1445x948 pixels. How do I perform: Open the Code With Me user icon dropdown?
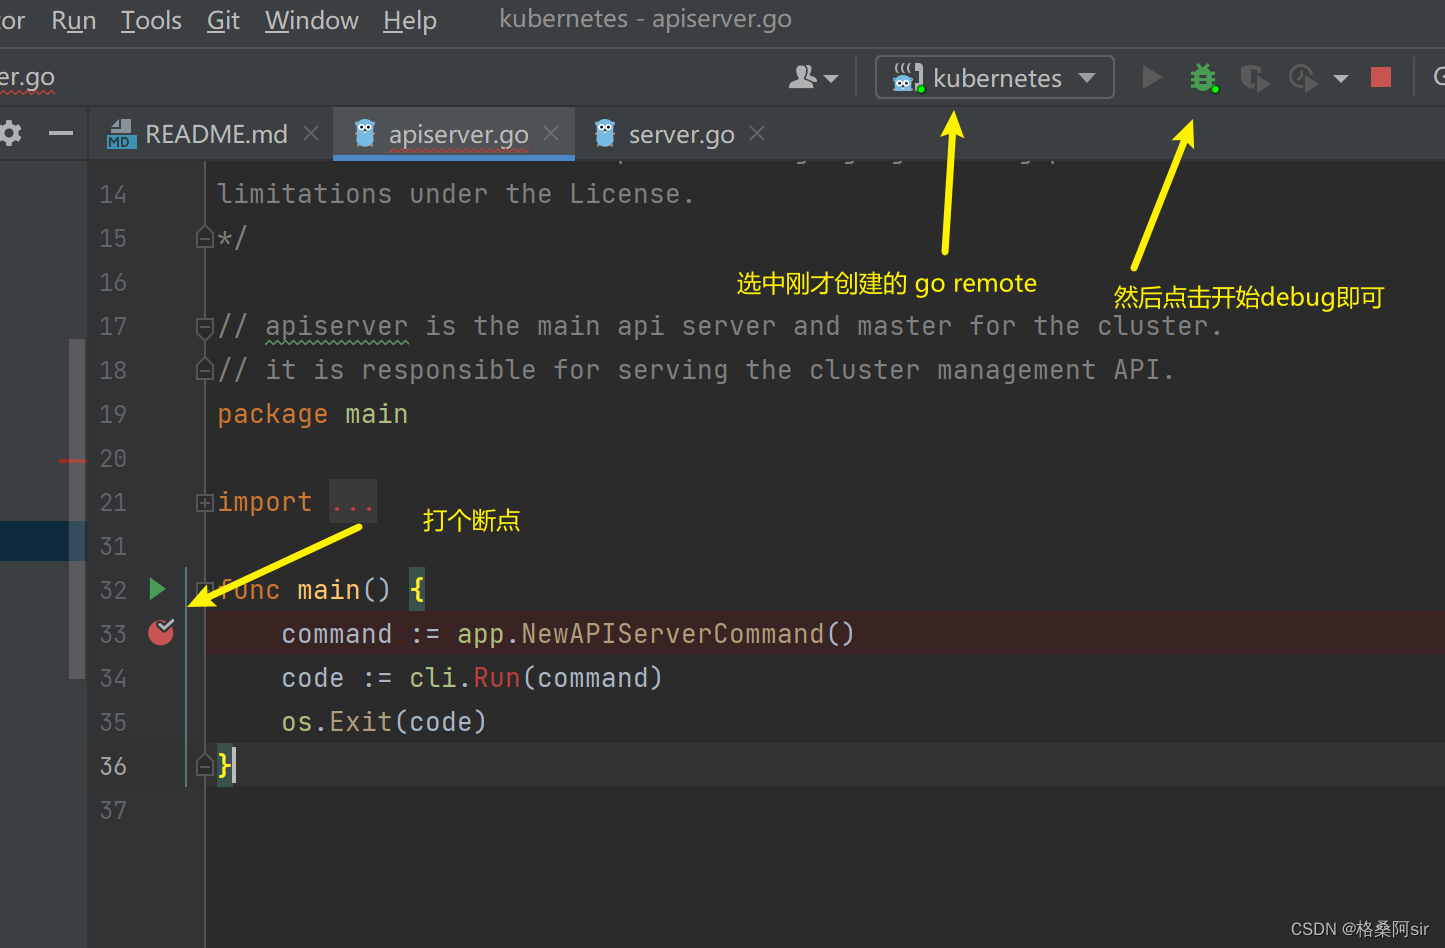point(813,77)
